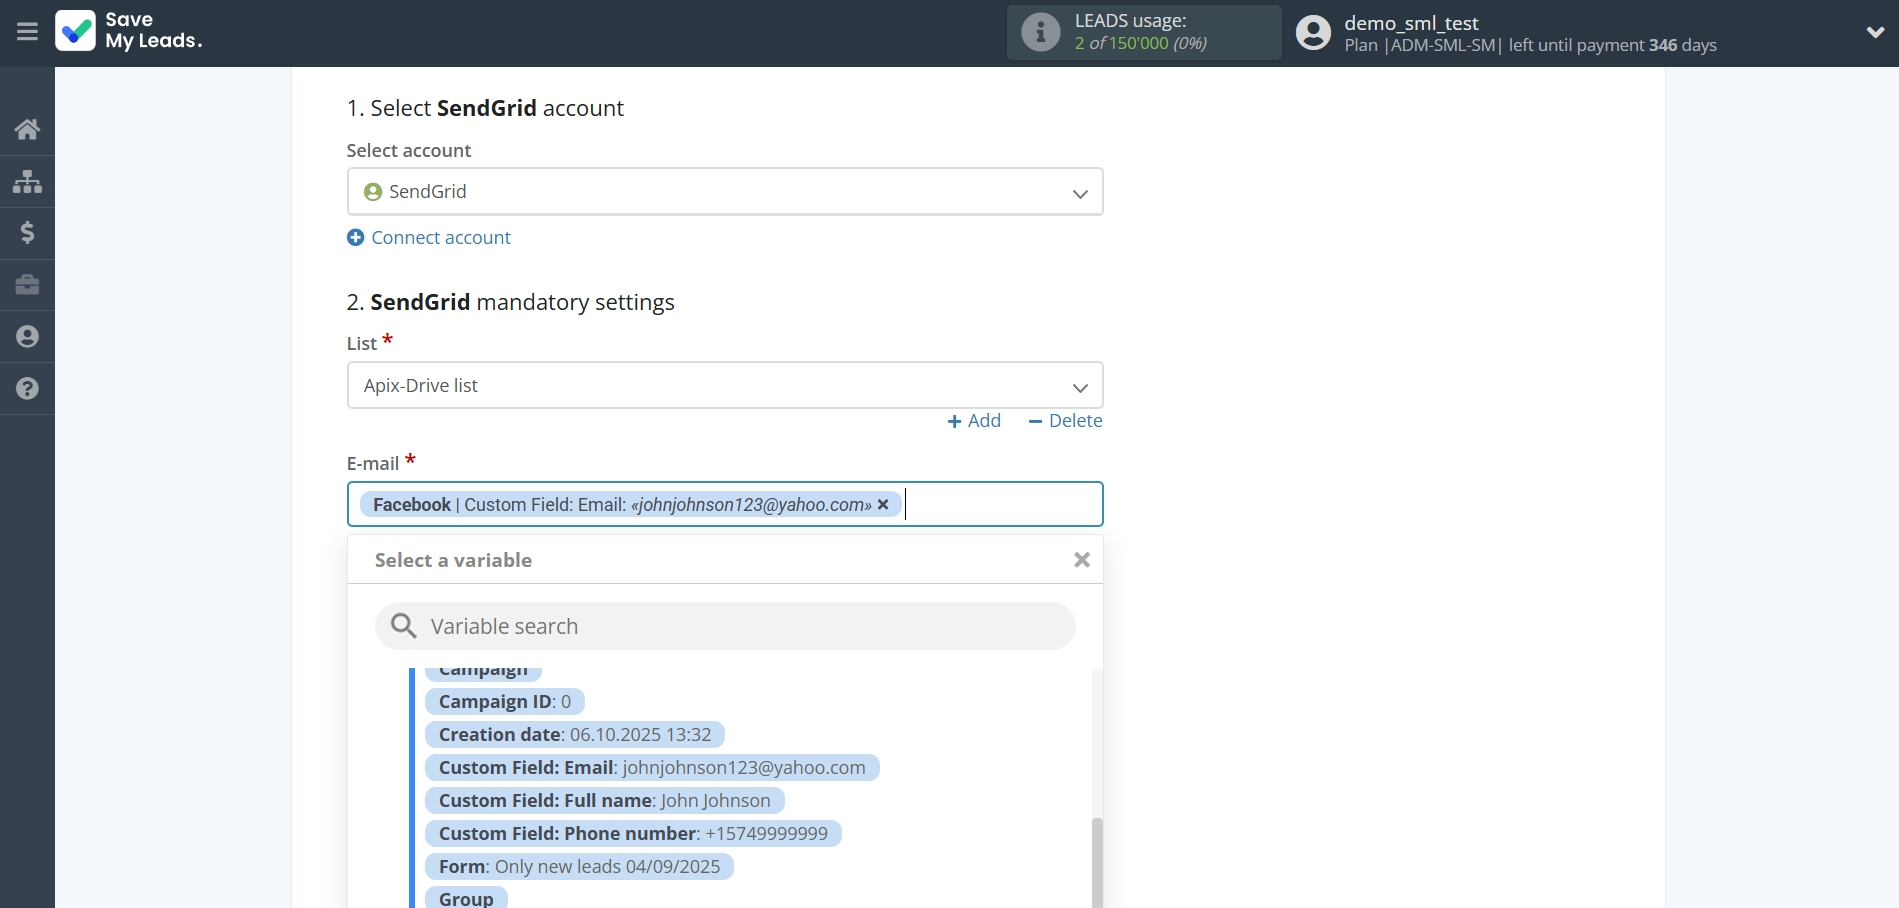This screenshot has height=908, width=1899.
Task: Open the hamburger menu in the header
Action: point(27,32)
